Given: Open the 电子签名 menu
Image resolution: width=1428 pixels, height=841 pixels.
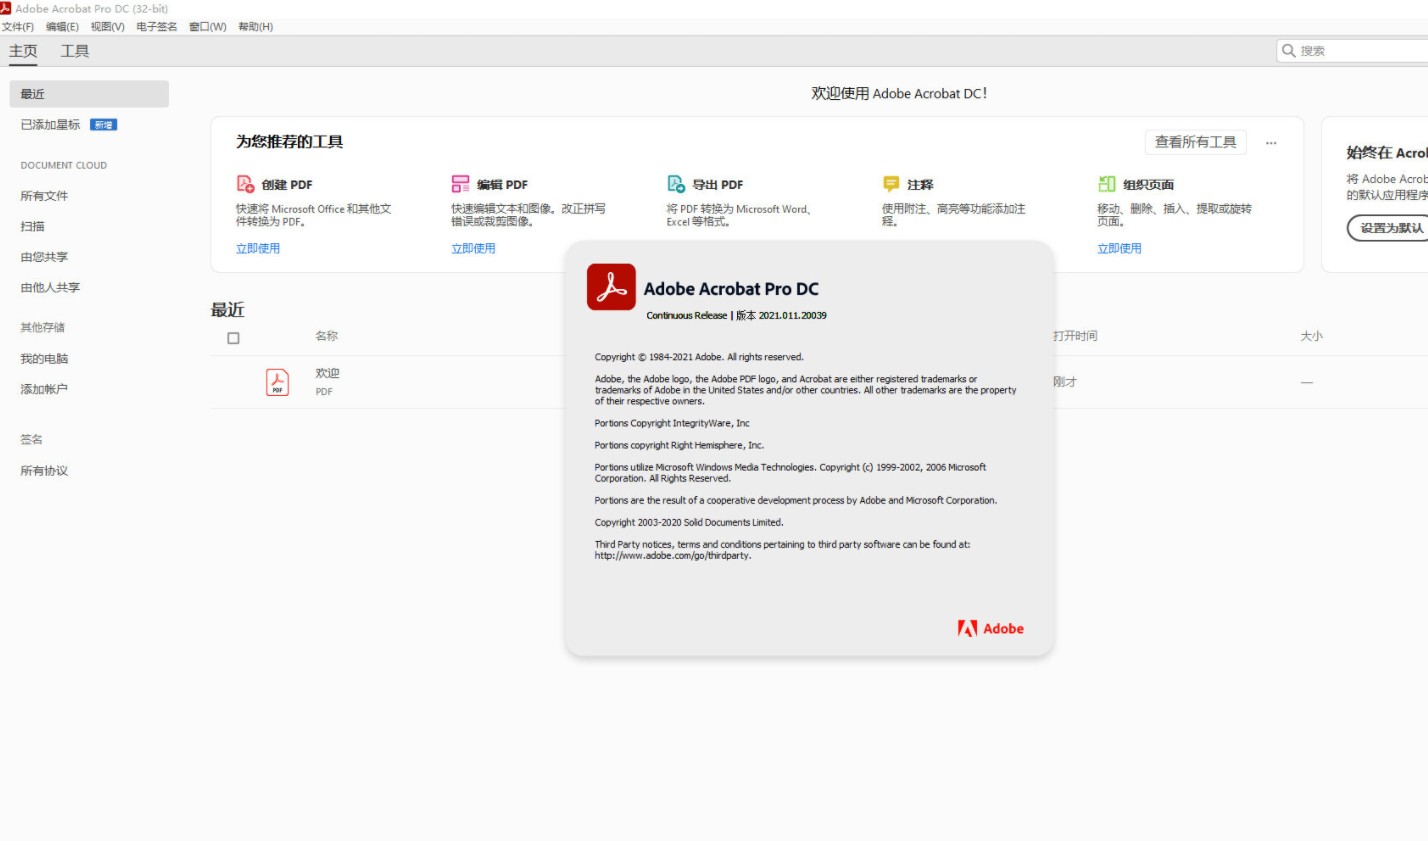Looking at the screenshot, I should (157, 27).
